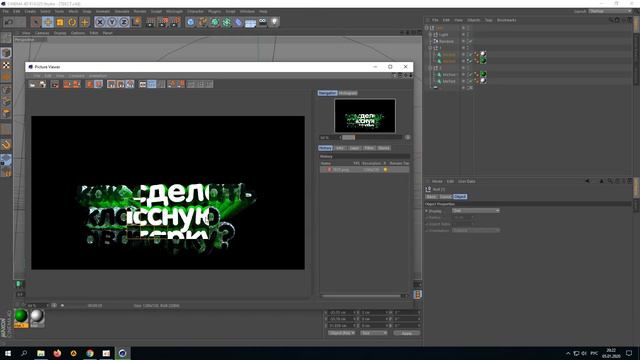This screenshot has width=640, height=360.
Task: Click the Subdivision Surface generator icon
Action: pyautogui.click(x=214, y=22)
